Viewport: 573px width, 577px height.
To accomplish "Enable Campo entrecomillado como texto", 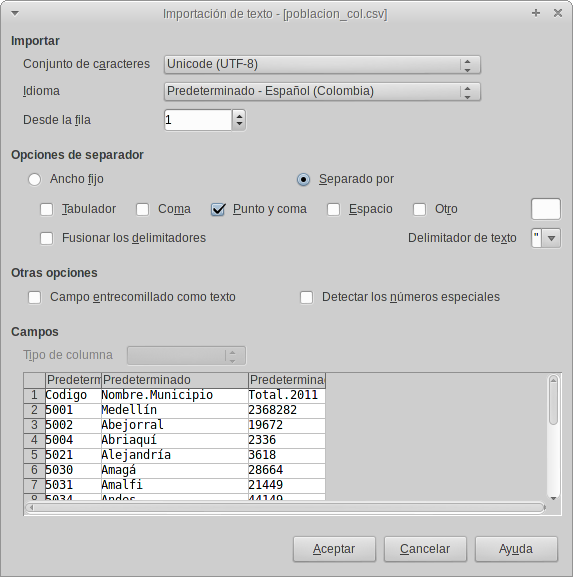I will [35, 297].
